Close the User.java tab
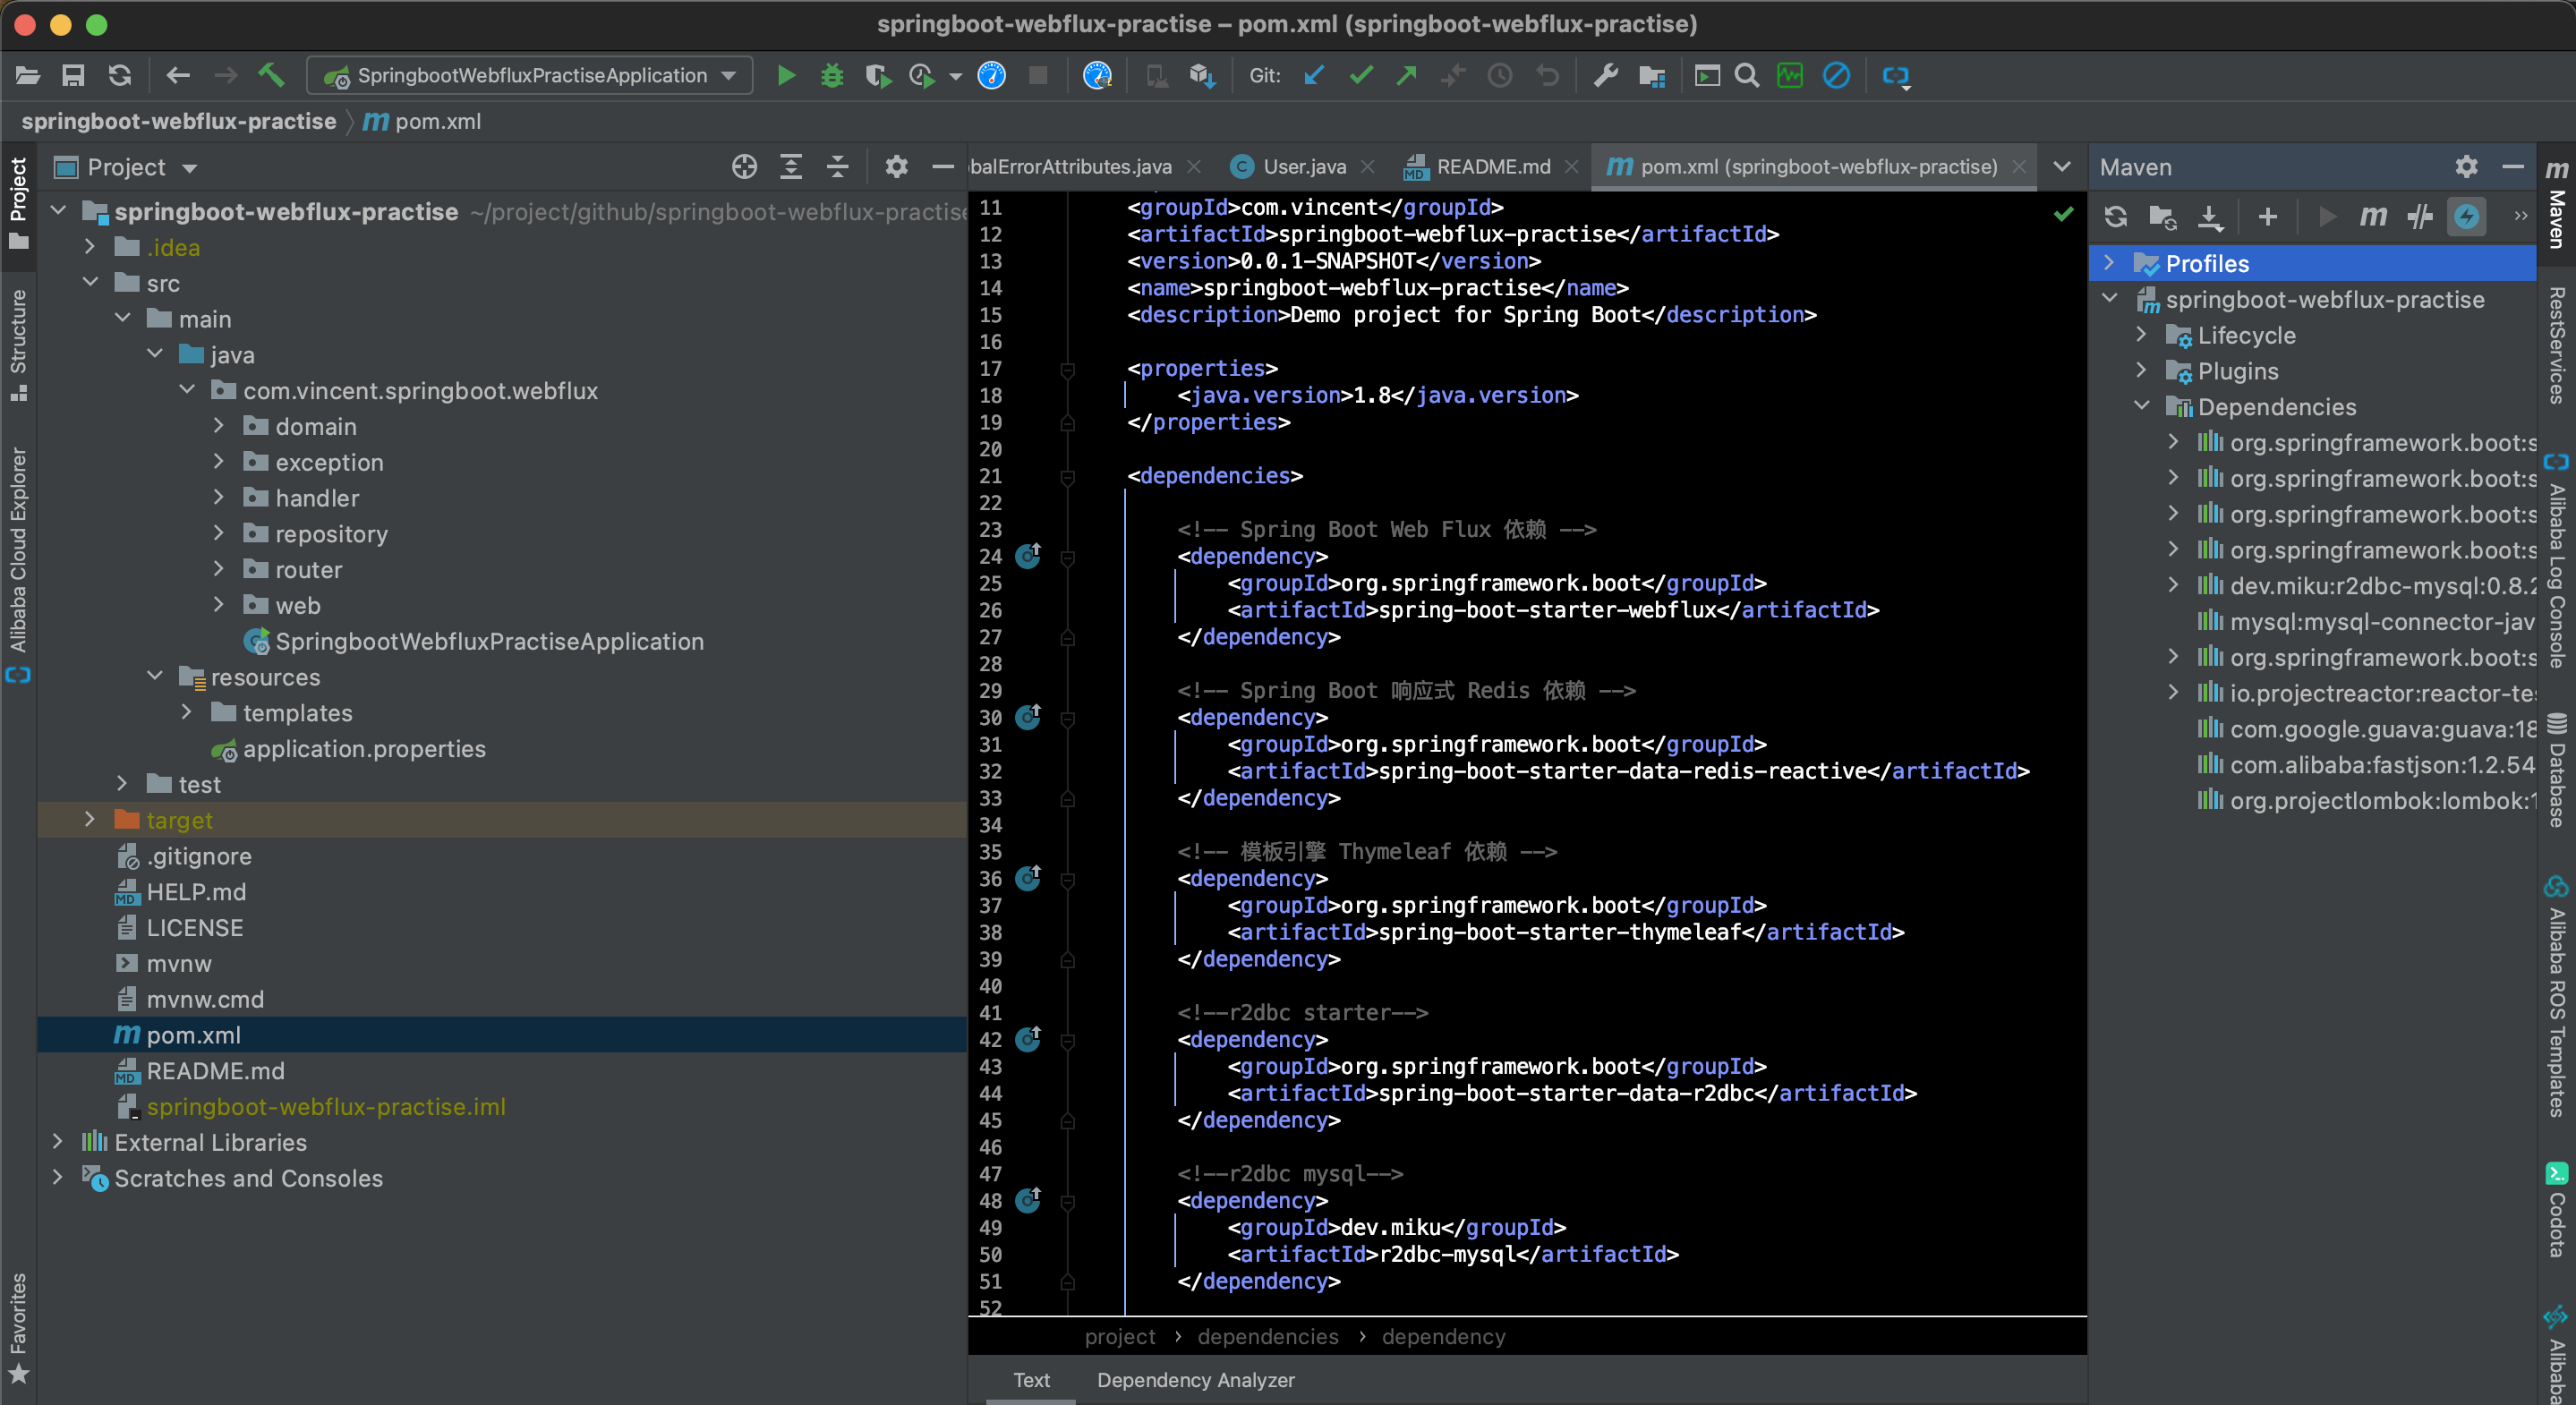Screen dimensions: 2576x1405 click(1368, 167)
